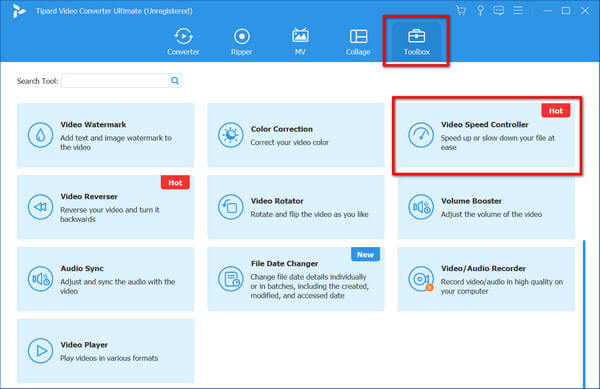600x389 pixels.
Task: Open the MV tab
Action: 300,42
